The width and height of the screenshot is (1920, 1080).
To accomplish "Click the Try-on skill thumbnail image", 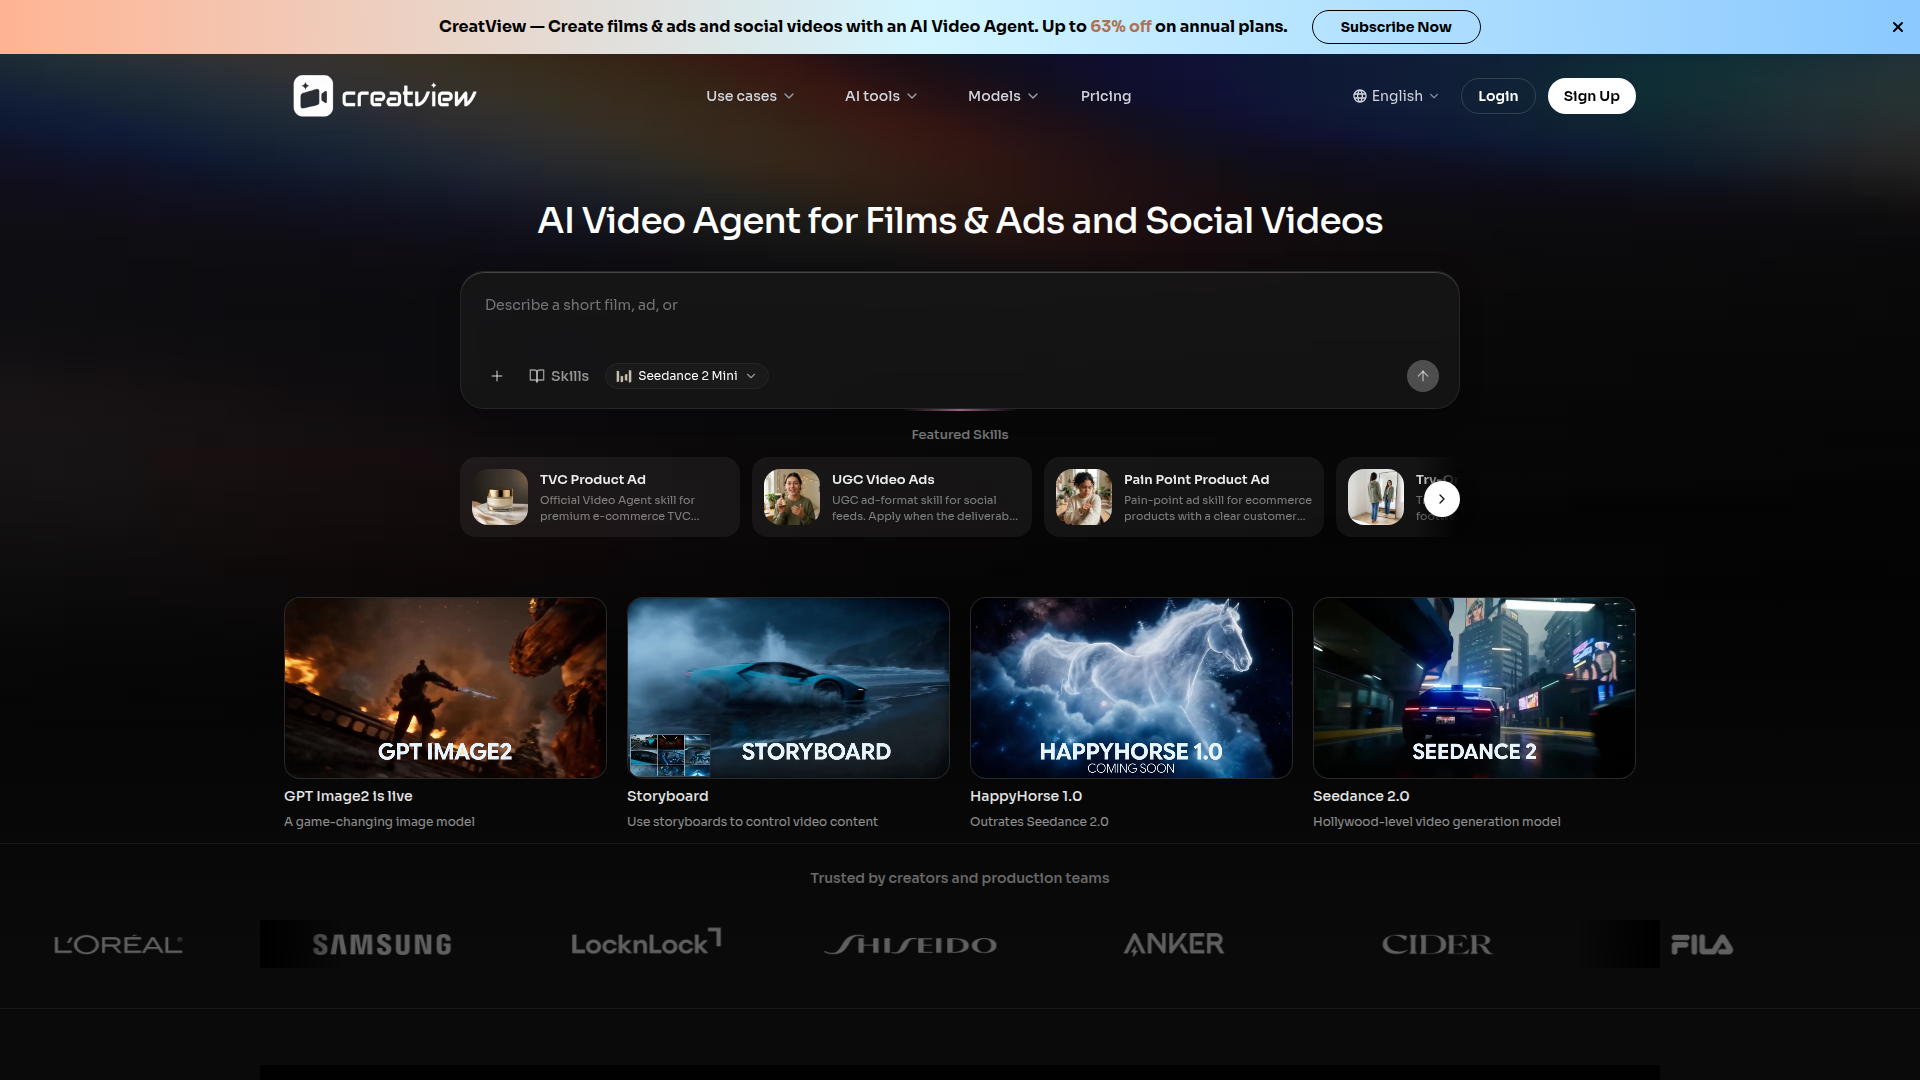I will click(x=1376, y=497).
